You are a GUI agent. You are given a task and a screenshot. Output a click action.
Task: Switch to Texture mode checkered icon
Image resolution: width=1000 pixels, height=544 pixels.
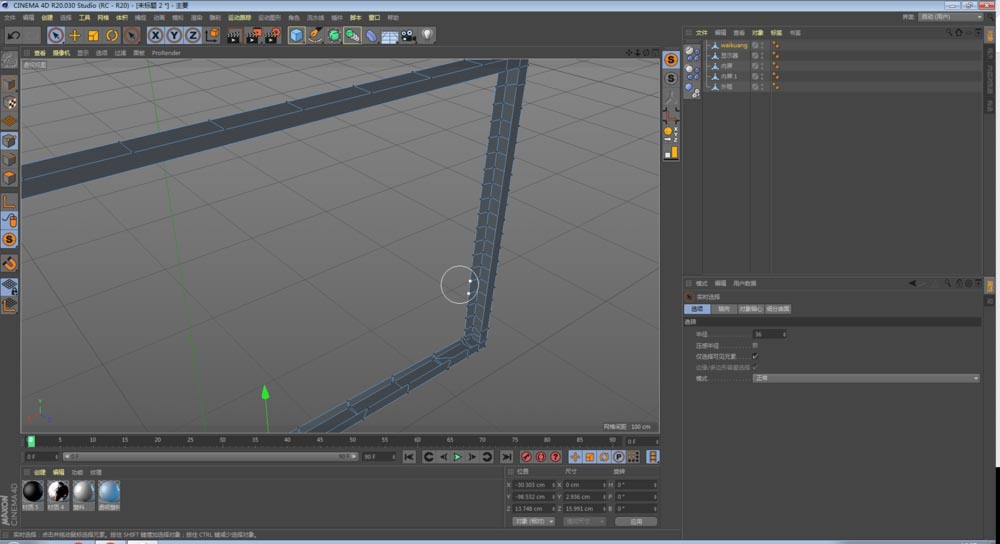[x=10, y=103]
